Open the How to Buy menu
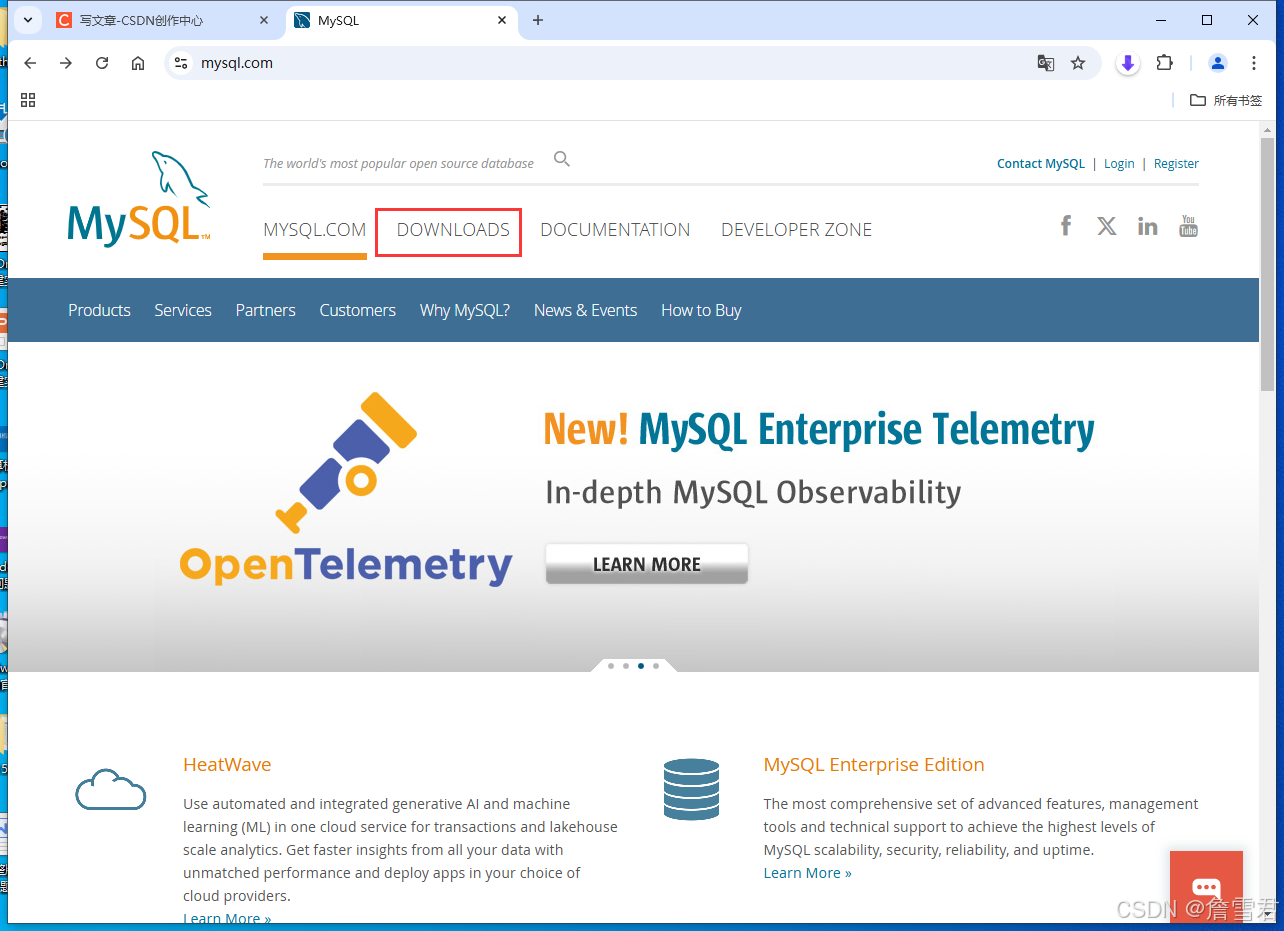 701,310
